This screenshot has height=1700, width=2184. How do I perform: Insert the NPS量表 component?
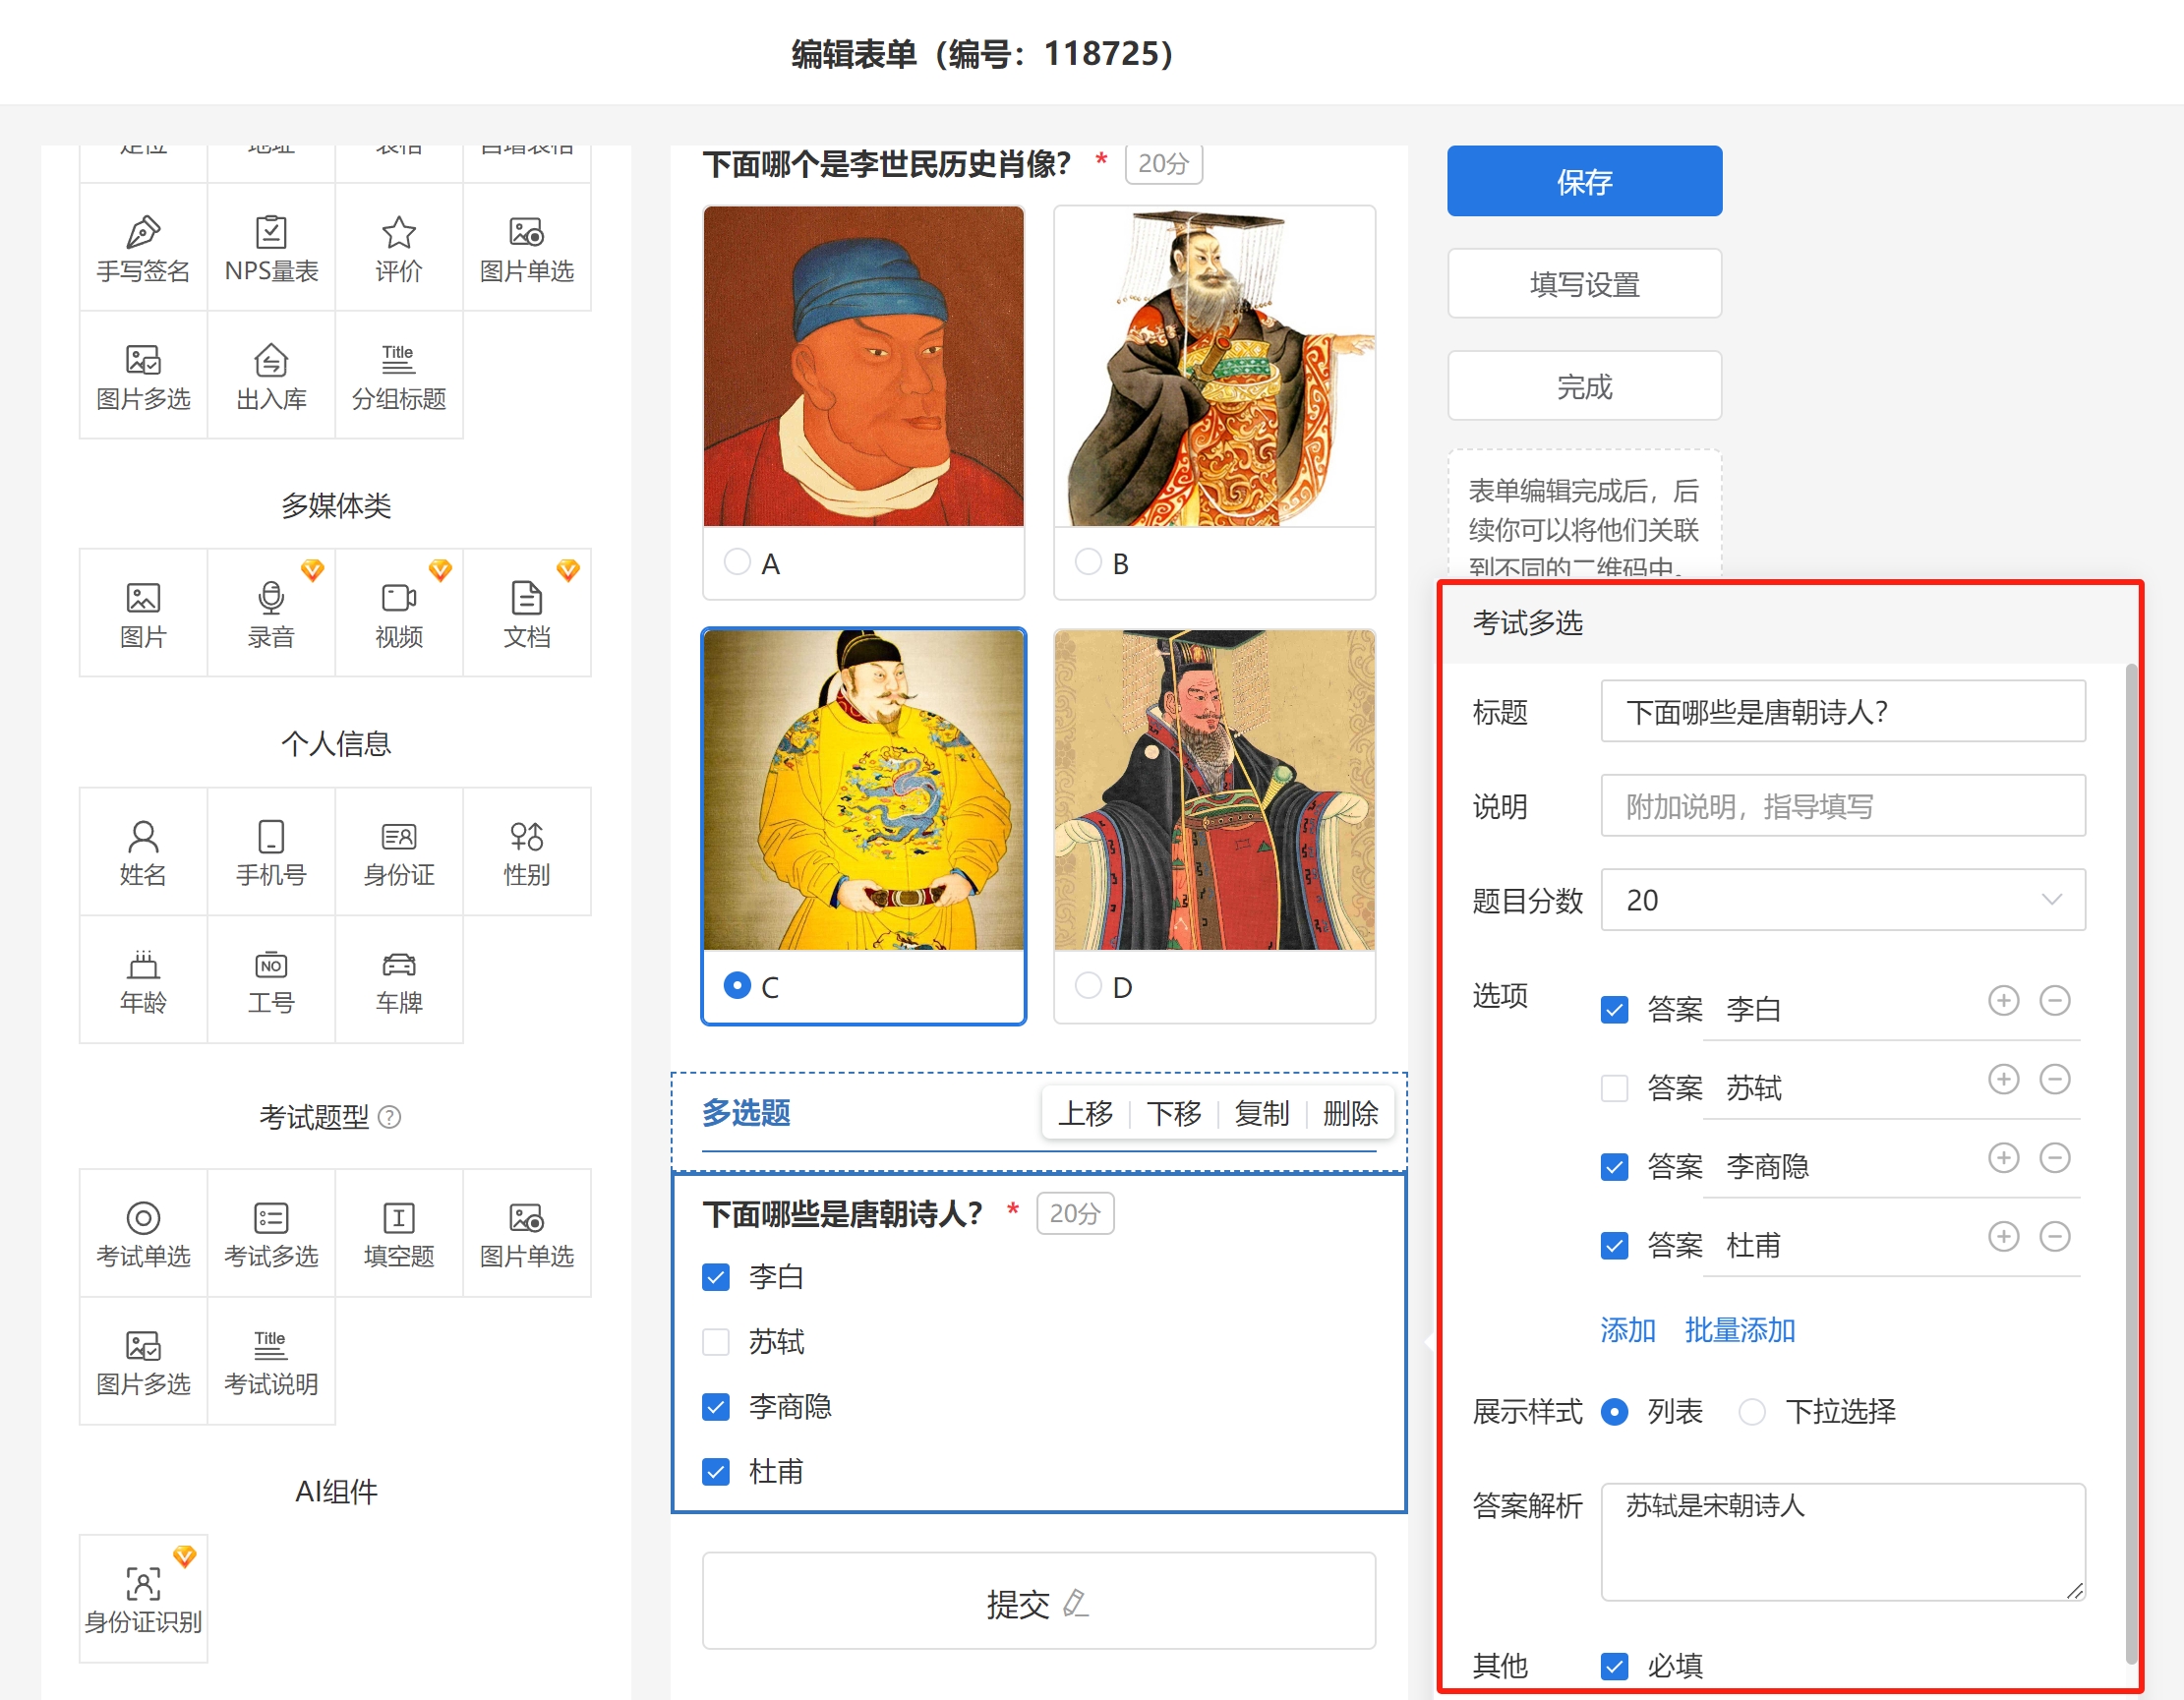[x=271, y=248]
